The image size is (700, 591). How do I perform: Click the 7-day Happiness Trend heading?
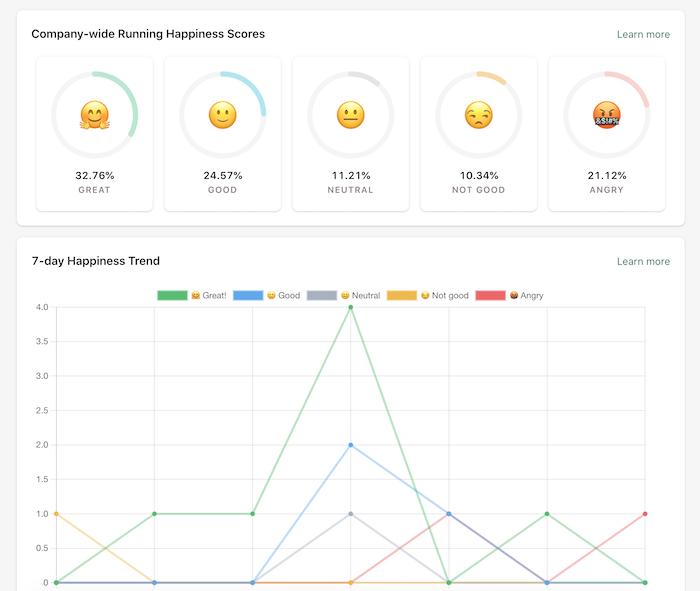click(96, 261)
